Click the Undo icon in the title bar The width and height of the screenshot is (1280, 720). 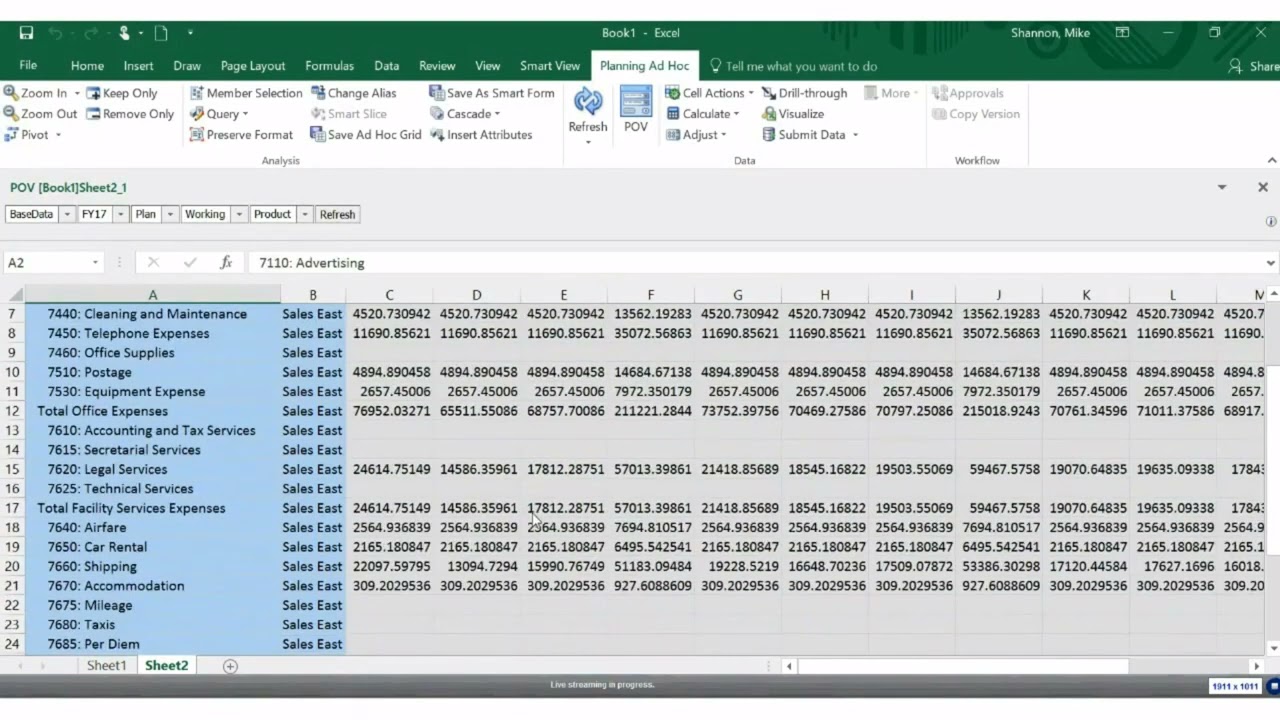(56, 33)
